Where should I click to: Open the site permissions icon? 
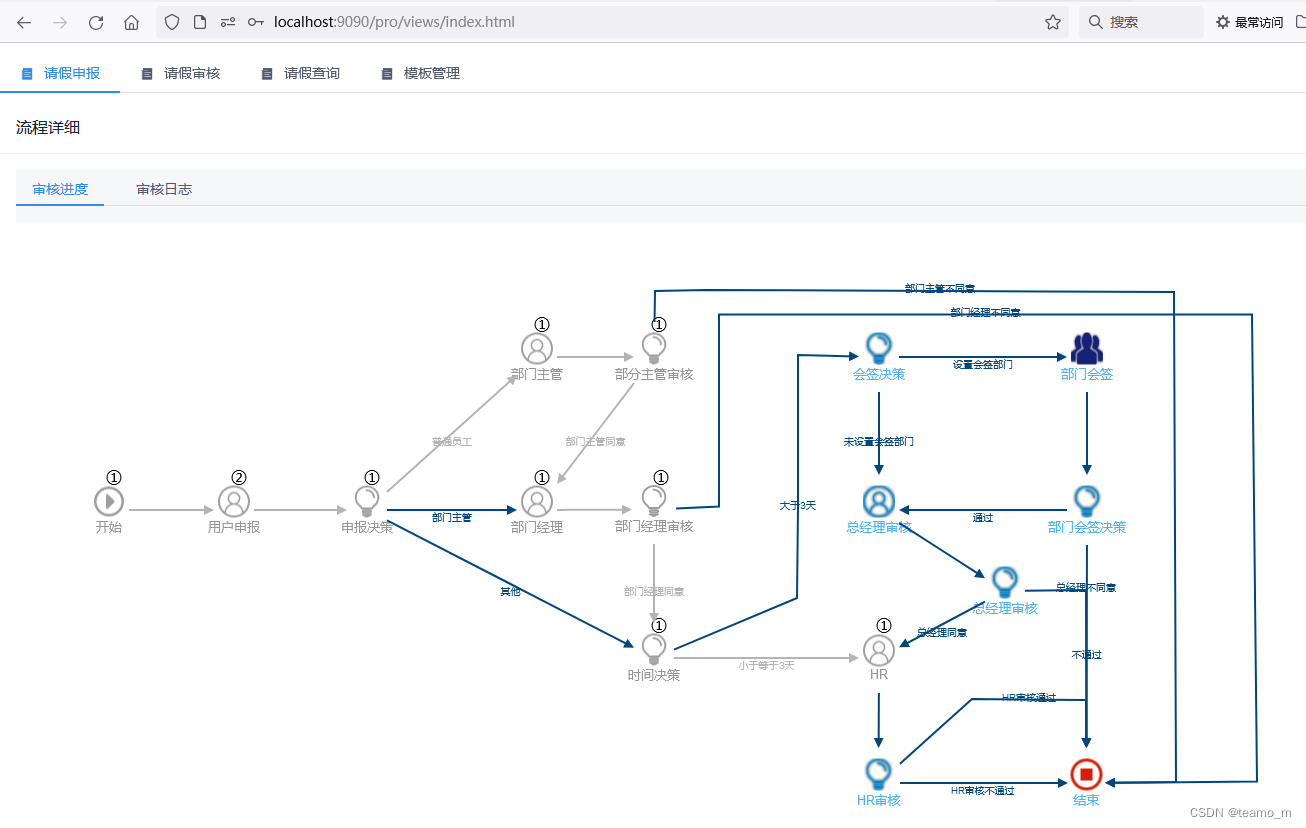228,22
